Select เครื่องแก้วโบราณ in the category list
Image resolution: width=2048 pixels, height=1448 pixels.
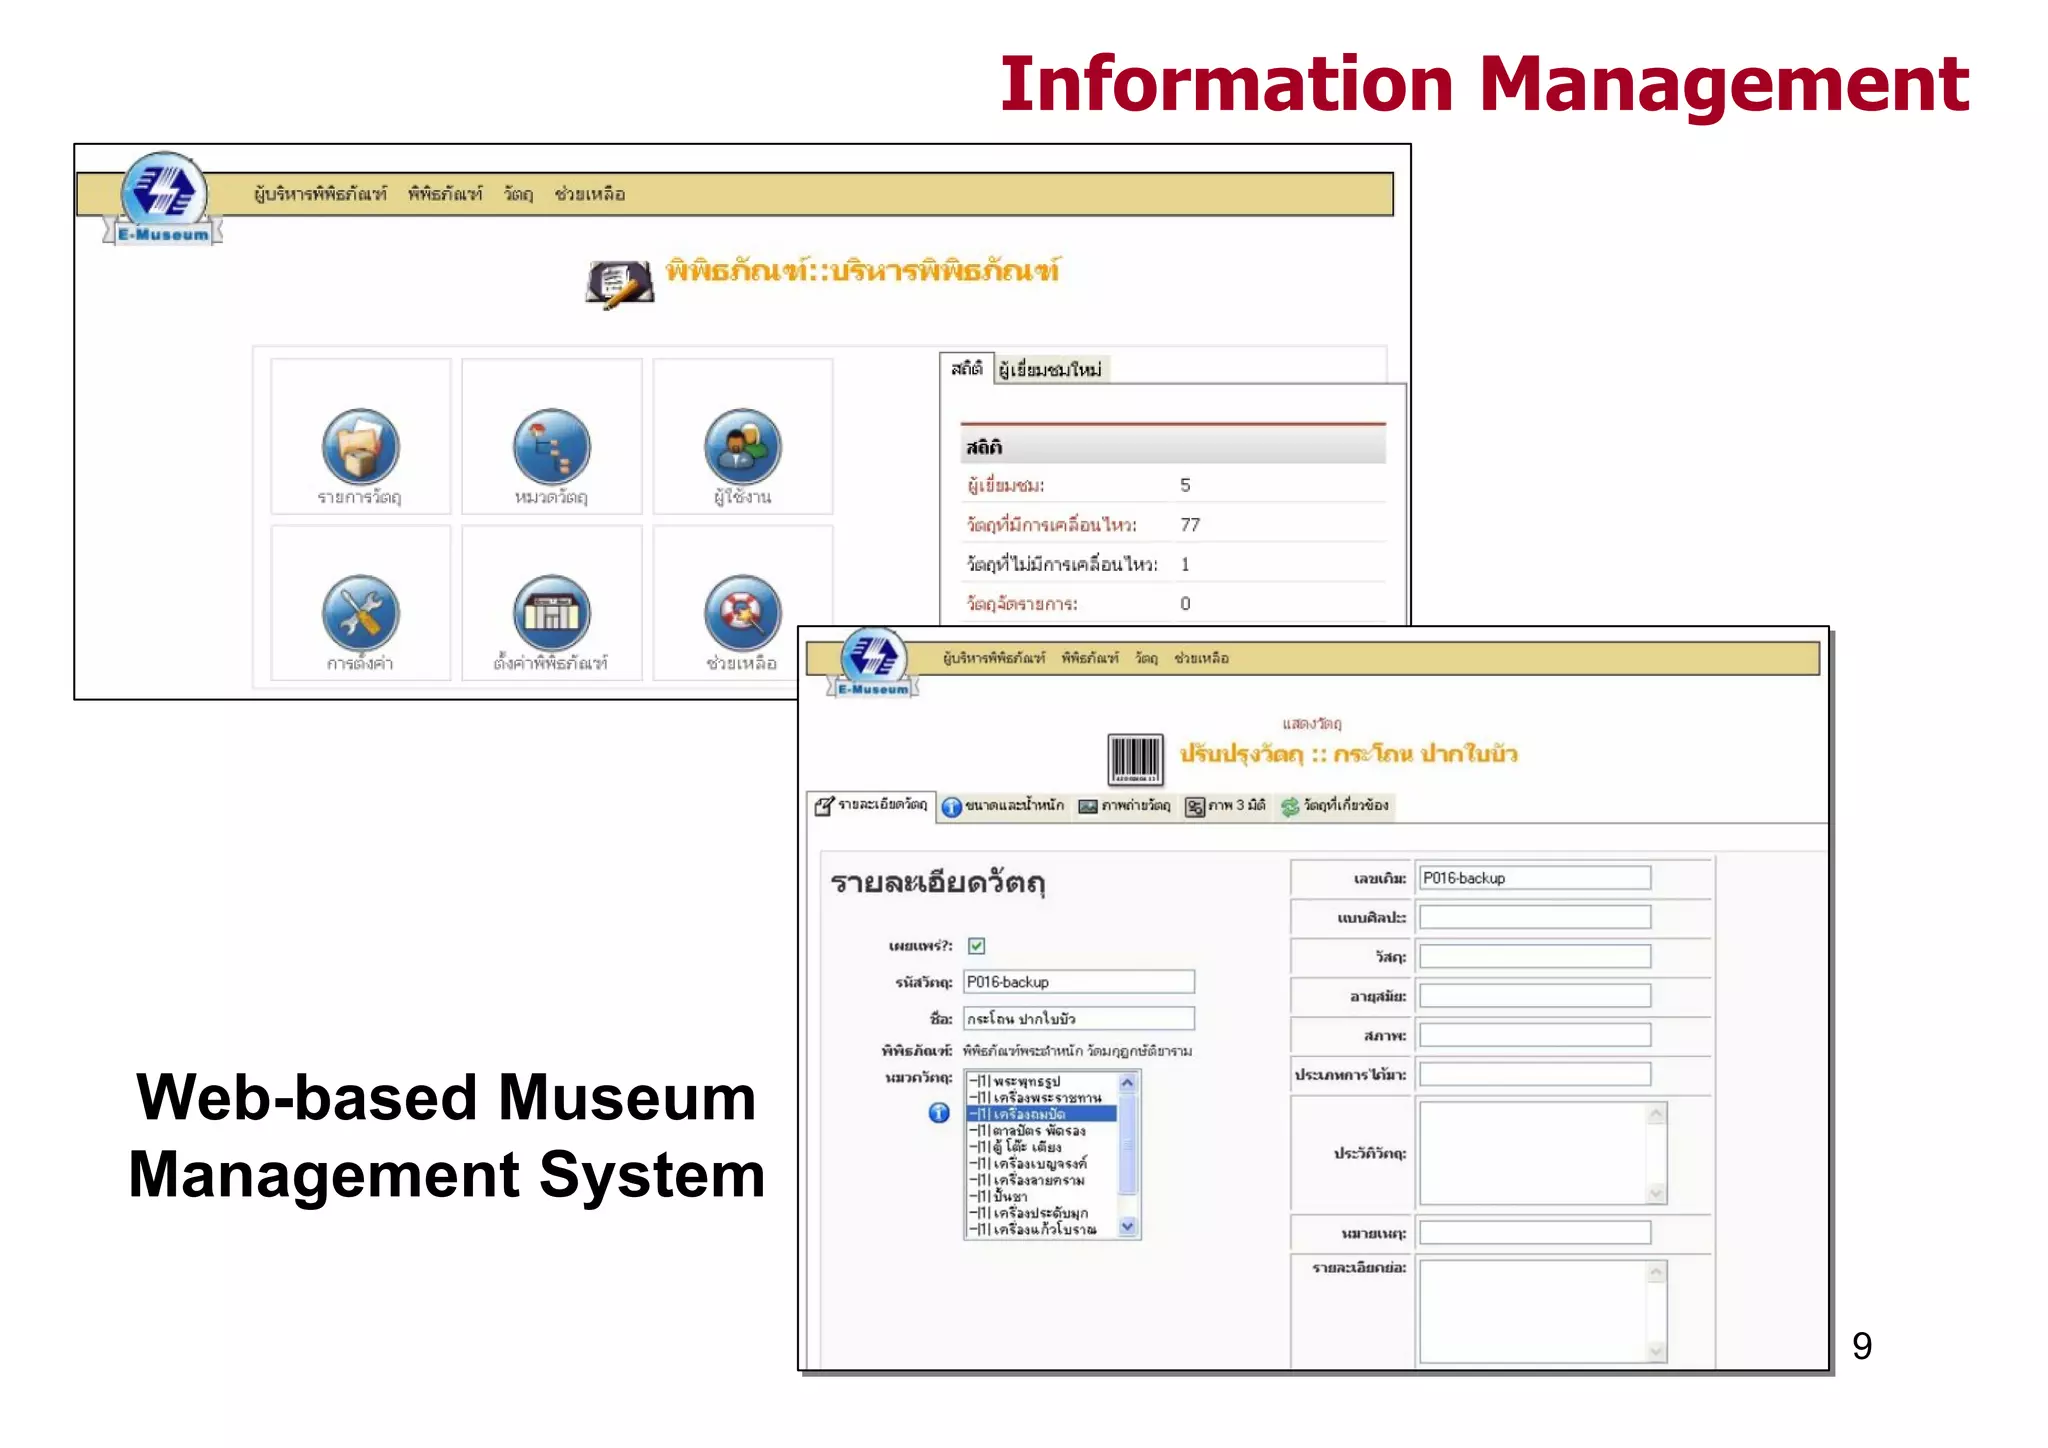[x=1041, y=1229]
